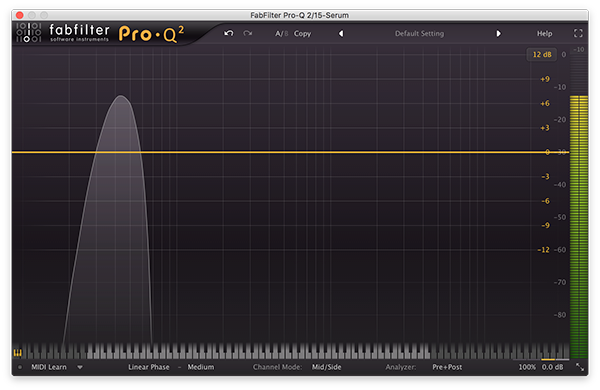Open the MIDI Learn dropdown arrow

tap(80, 367)
